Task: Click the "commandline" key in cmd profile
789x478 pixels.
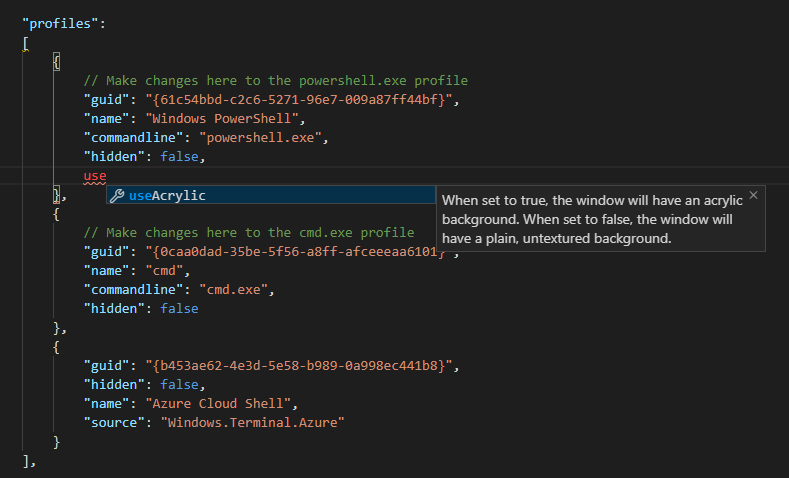Action: 133,290
